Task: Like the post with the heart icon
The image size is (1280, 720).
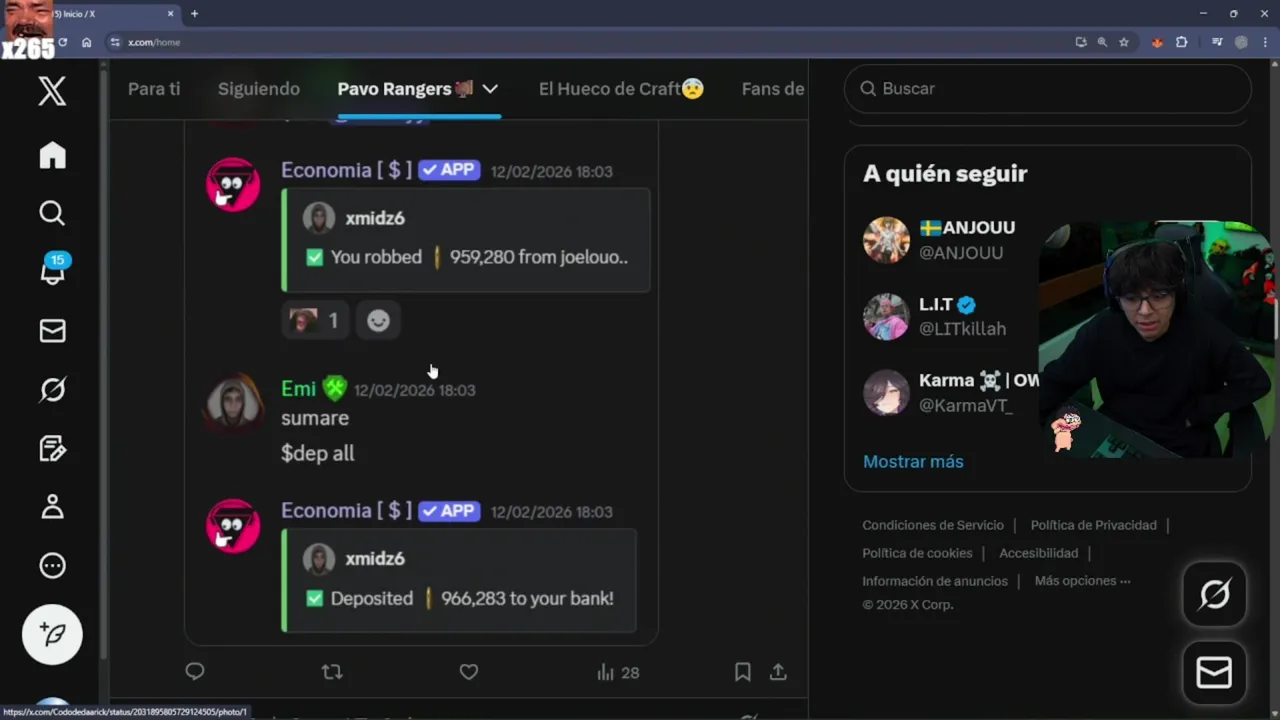Action: click(468, 672)
